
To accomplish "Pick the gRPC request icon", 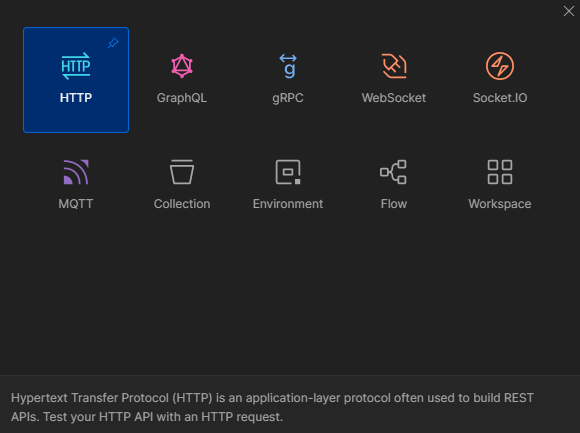I will (x=288, y=66).
